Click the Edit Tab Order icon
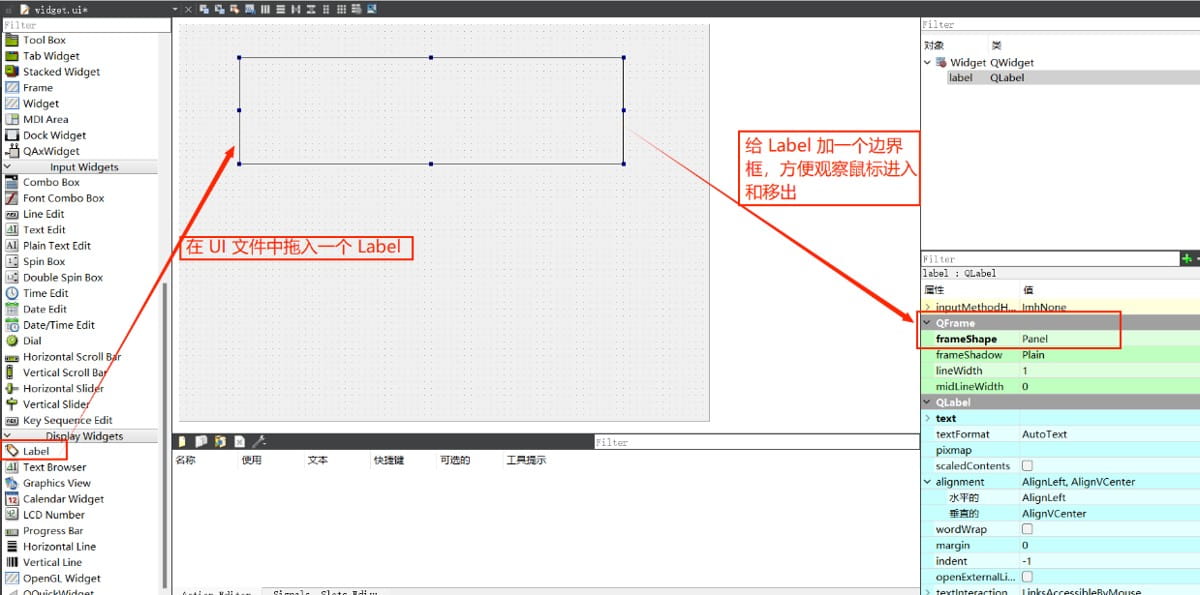The image size is (1200, 595). coord(250,9)
